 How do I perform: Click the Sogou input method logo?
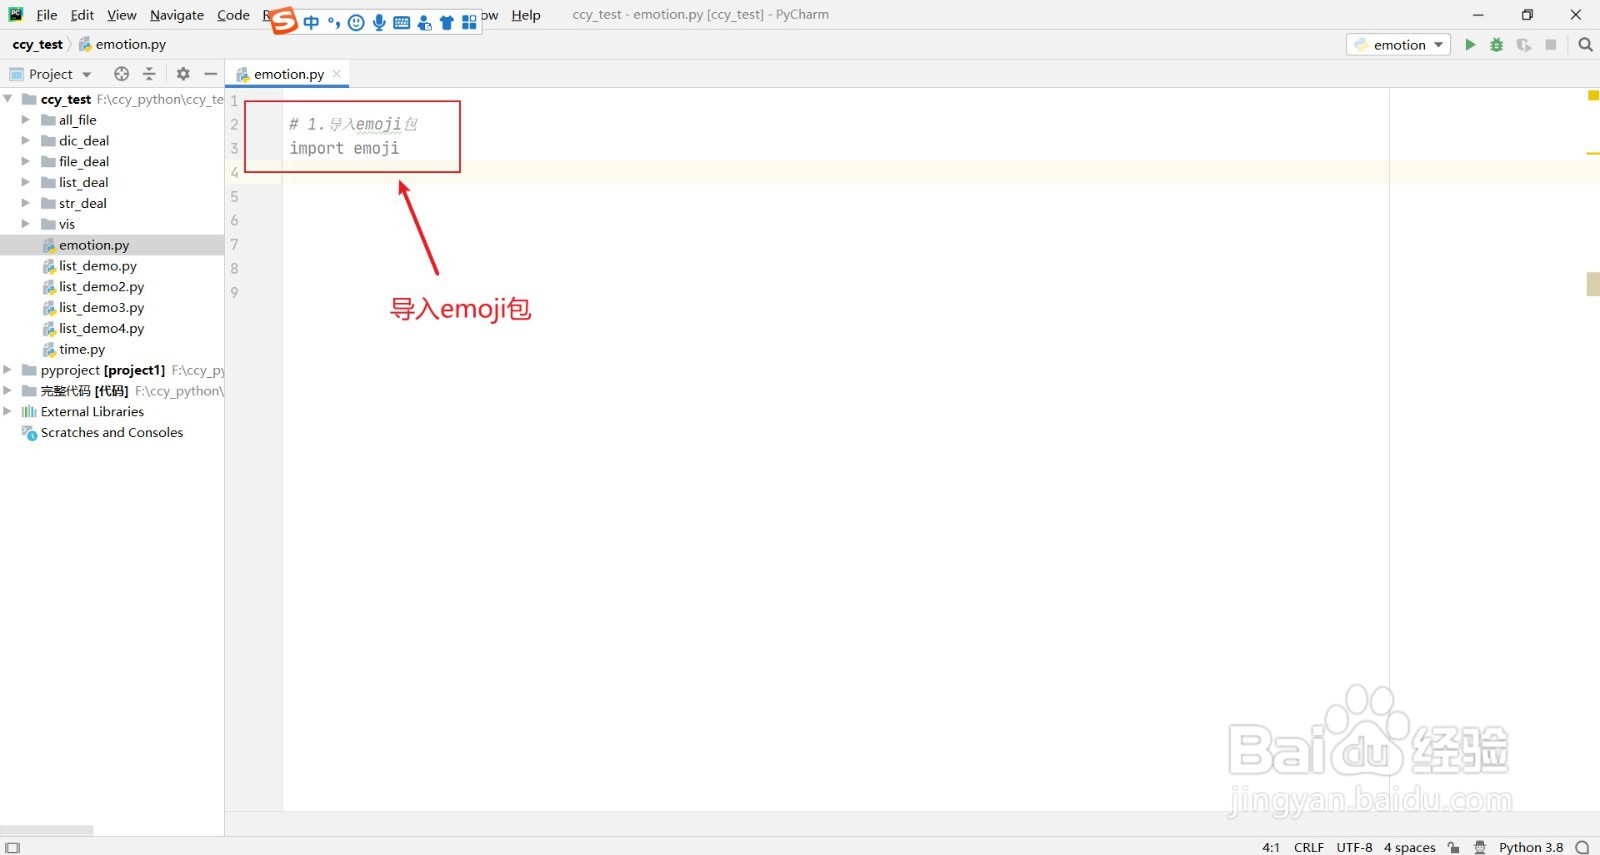coord(284,20)
